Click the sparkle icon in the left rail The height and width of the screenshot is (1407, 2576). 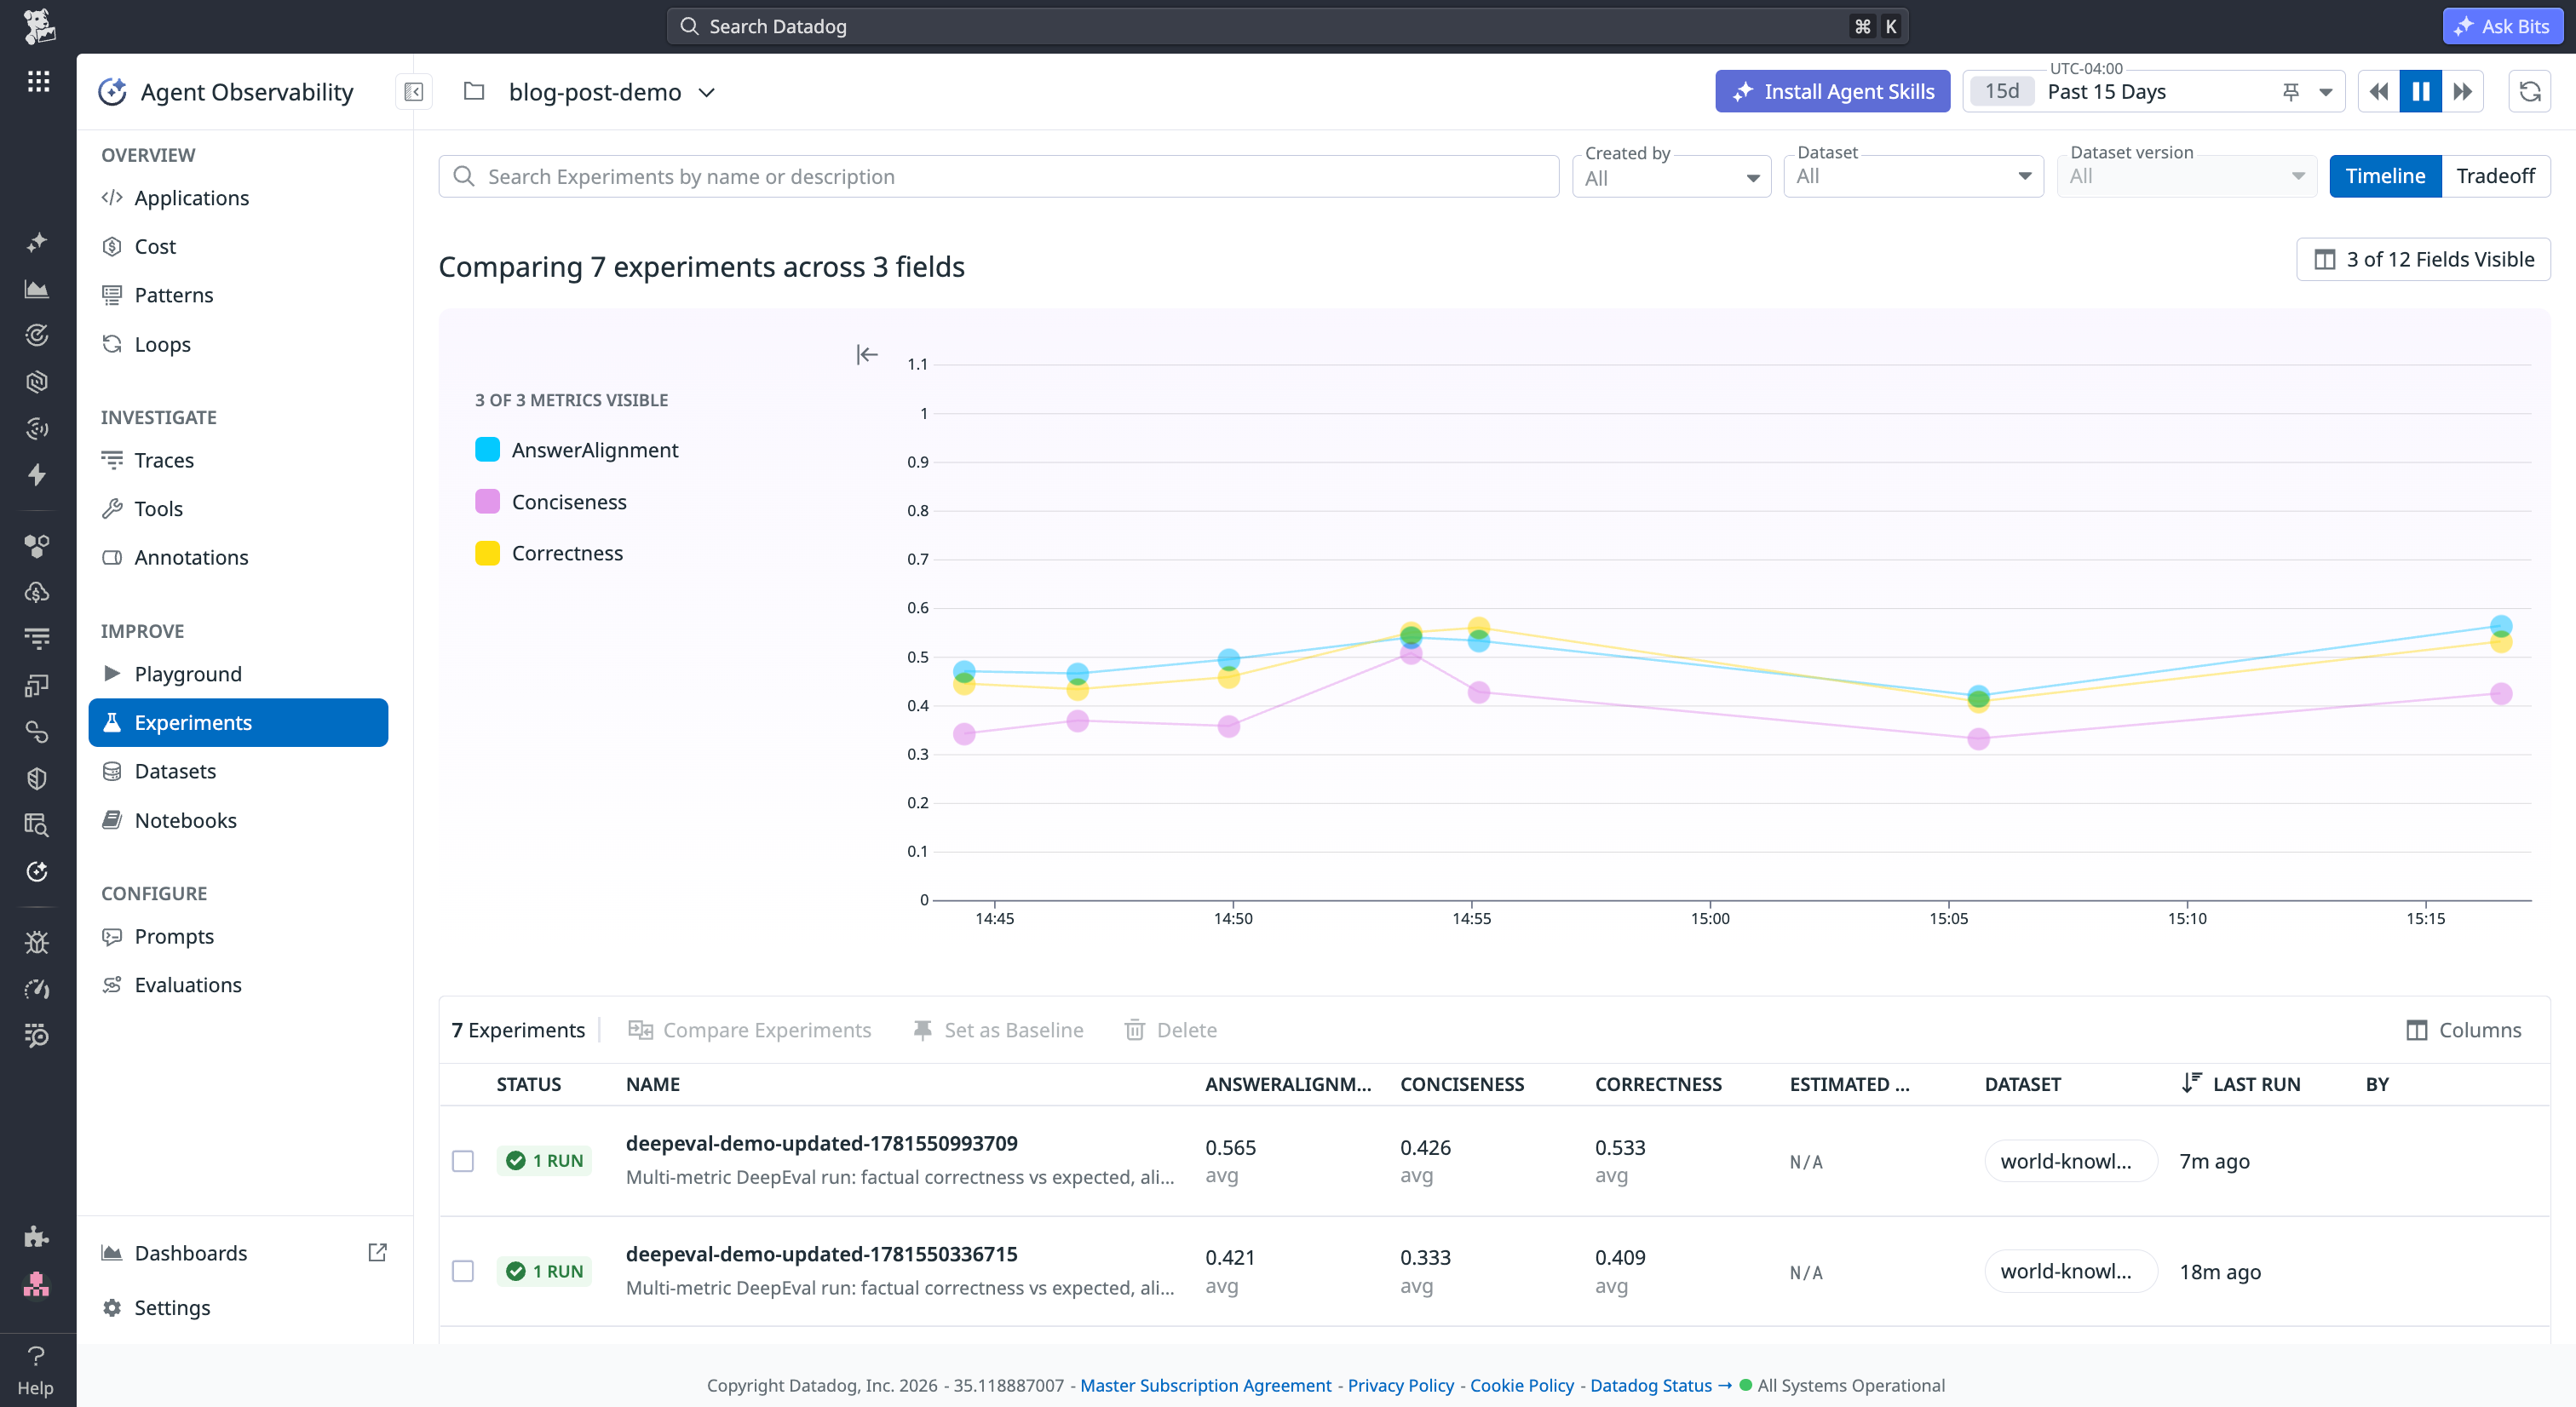pyautogui.click(x=37, y=242)
